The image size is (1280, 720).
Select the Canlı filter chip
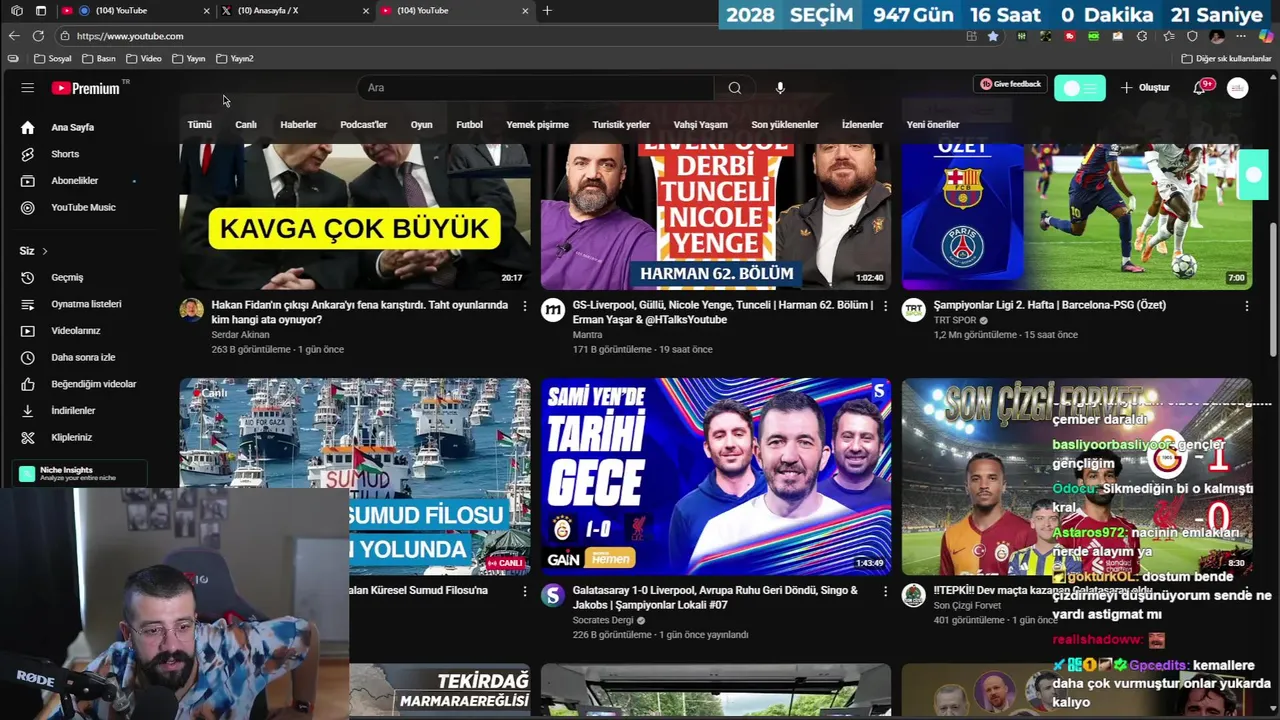(246, 125)
